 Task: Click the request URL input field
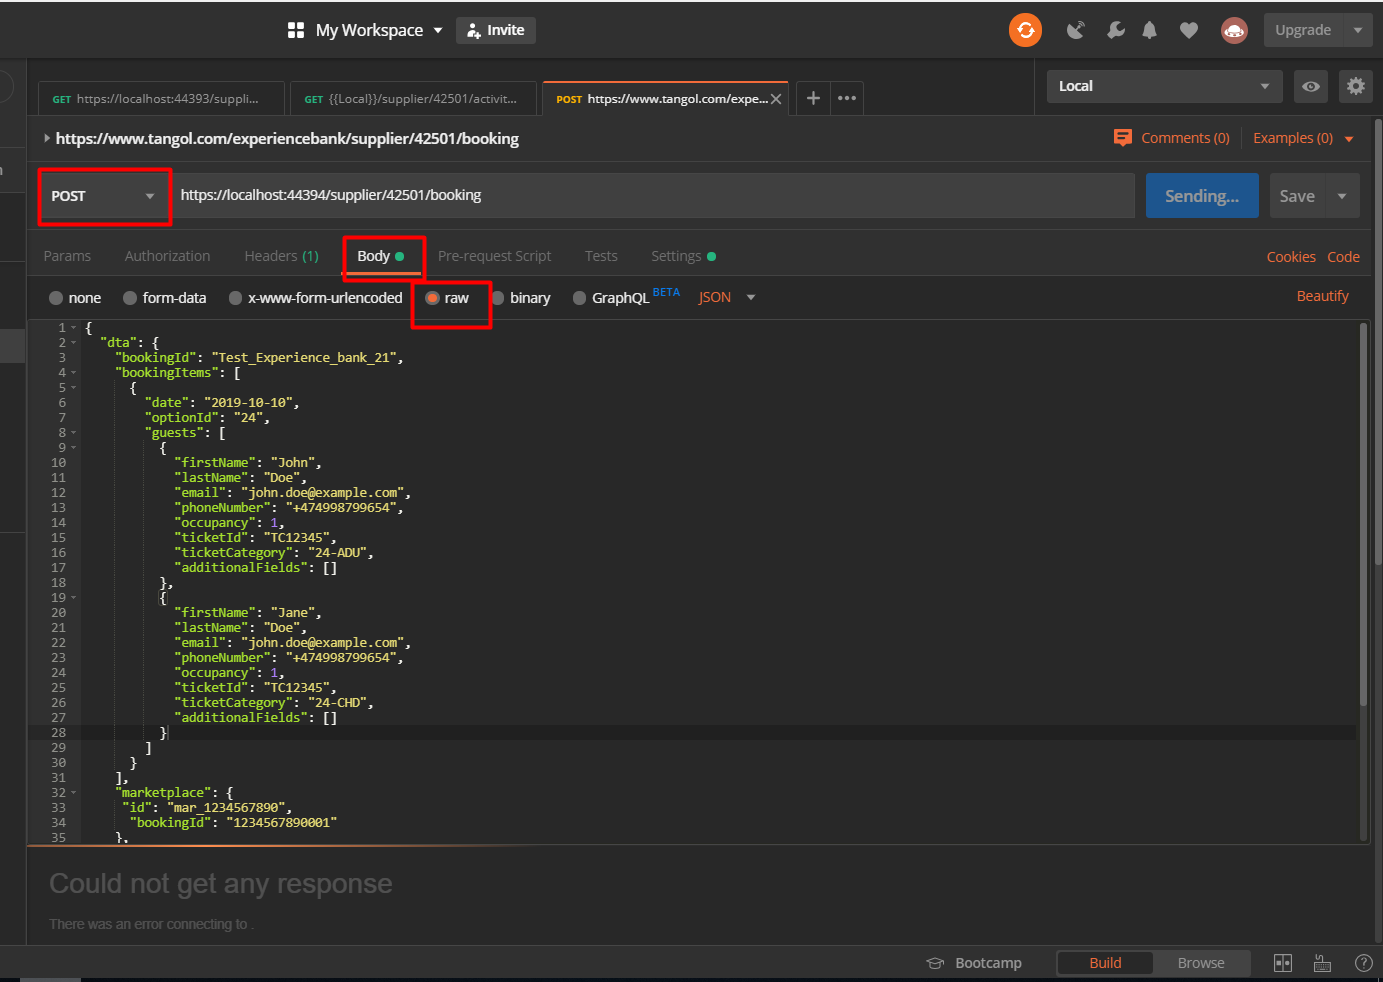pyautogui.click(x=654, y=196)
